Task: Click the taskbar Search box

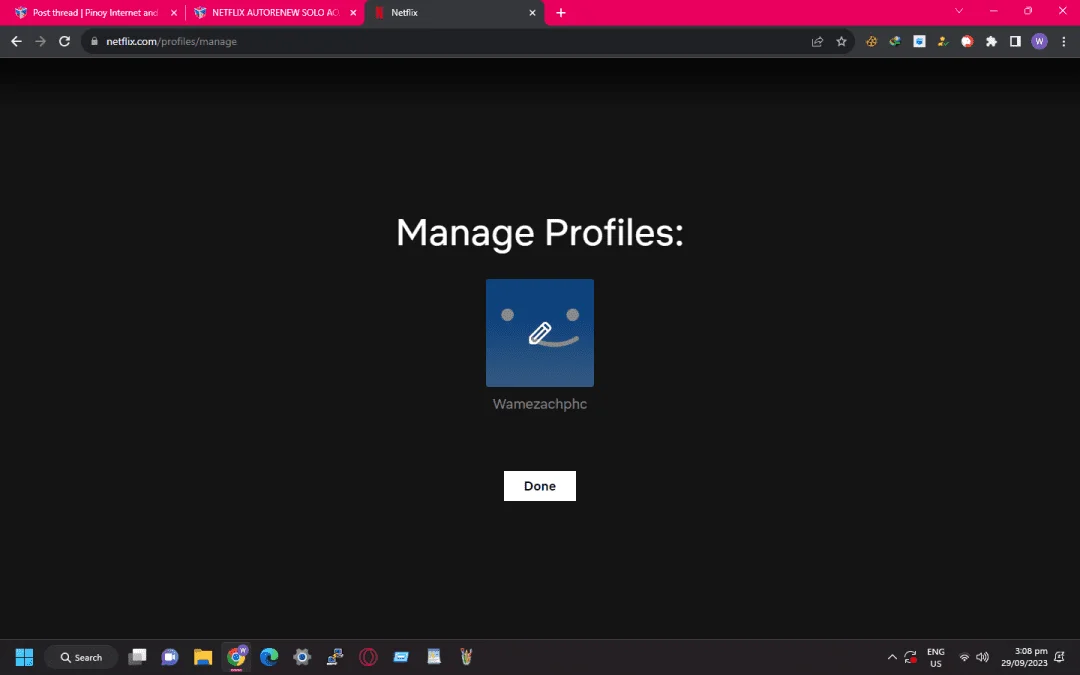Action: (81, 657)
